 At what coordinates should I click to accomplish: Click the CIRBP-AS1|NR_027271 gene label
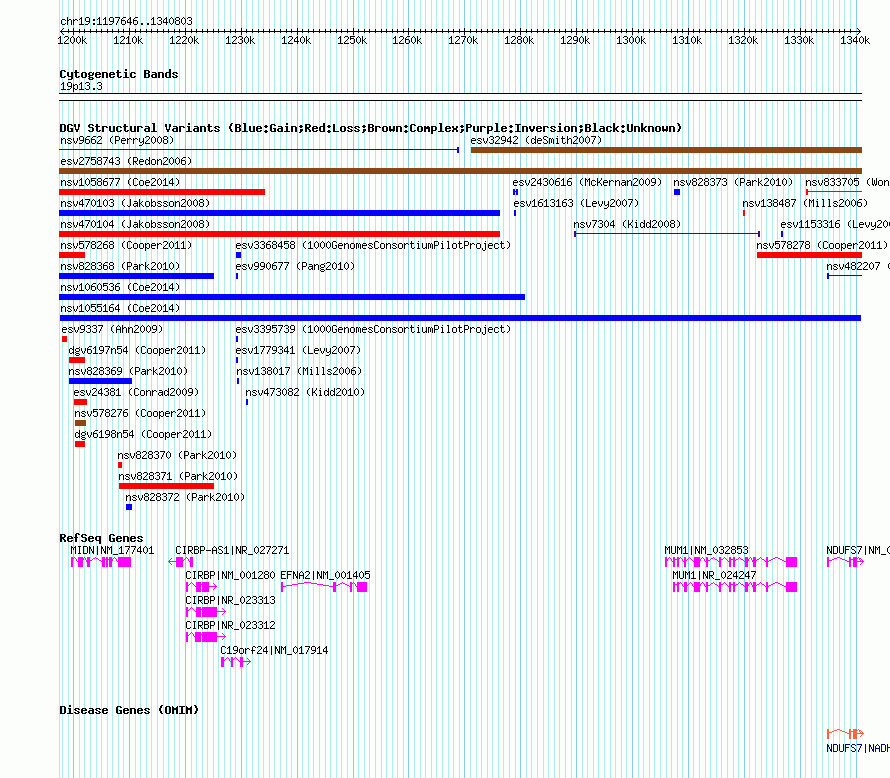tap(232, 550)
